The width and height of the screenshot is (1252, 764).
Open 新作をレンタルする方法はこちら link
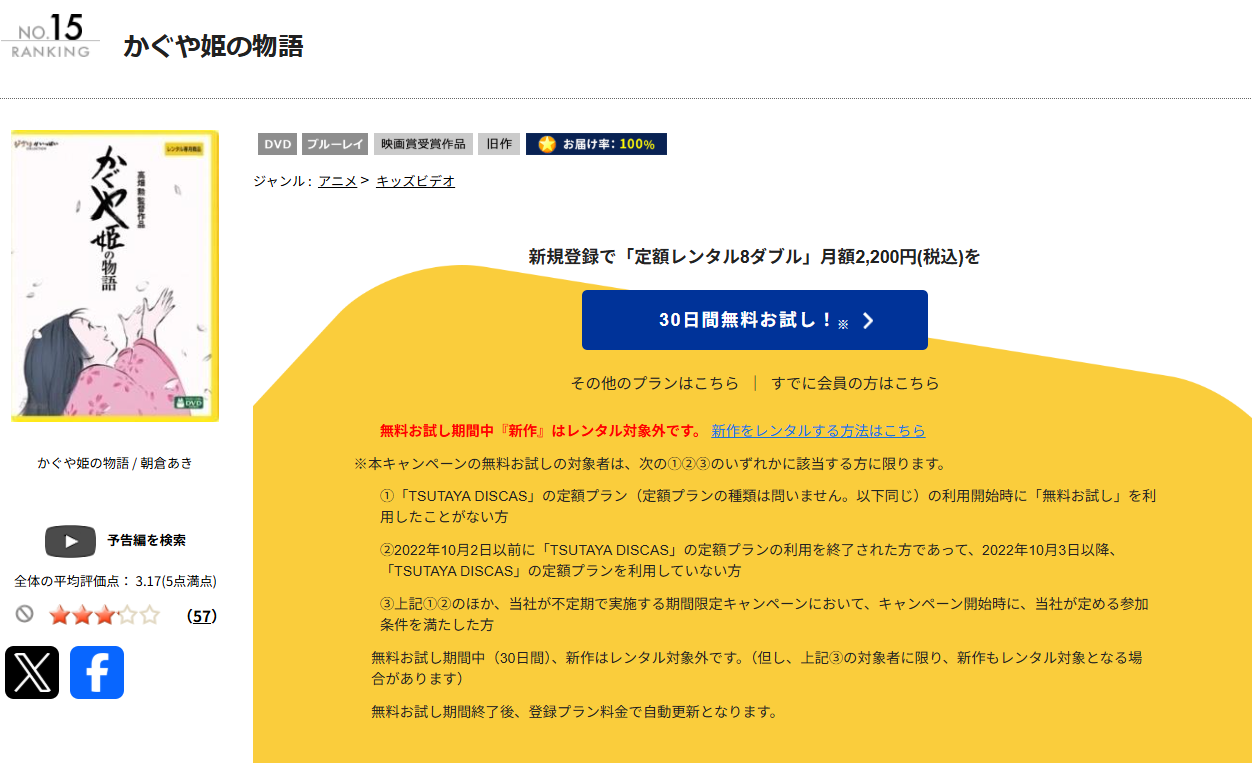point(818,431)
